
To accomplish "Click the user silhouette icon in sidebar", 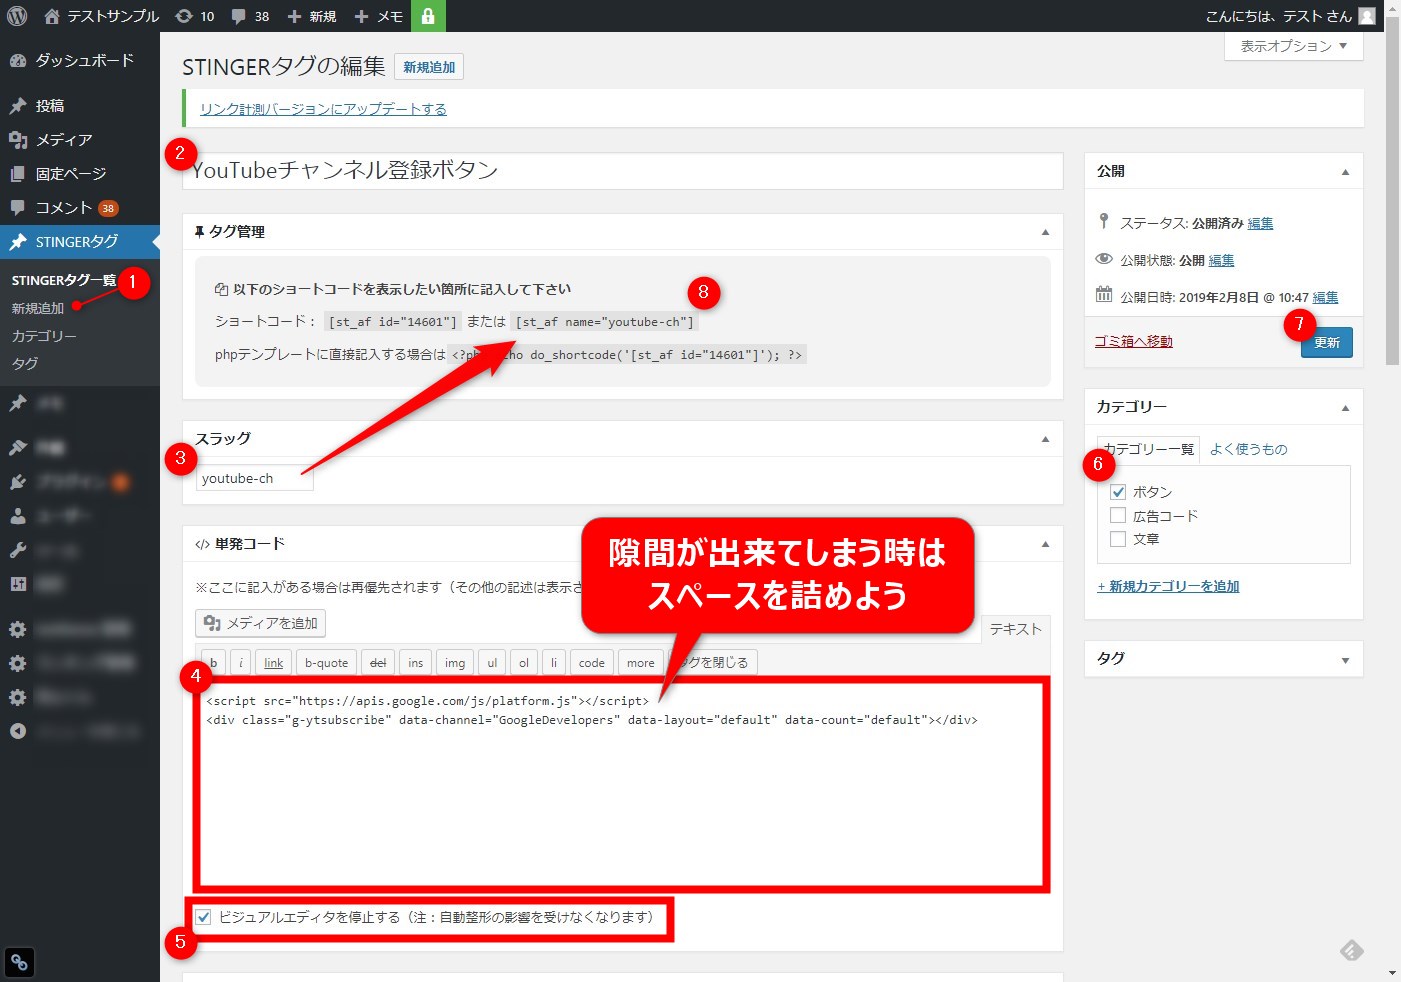I will (x=18, y=516).
